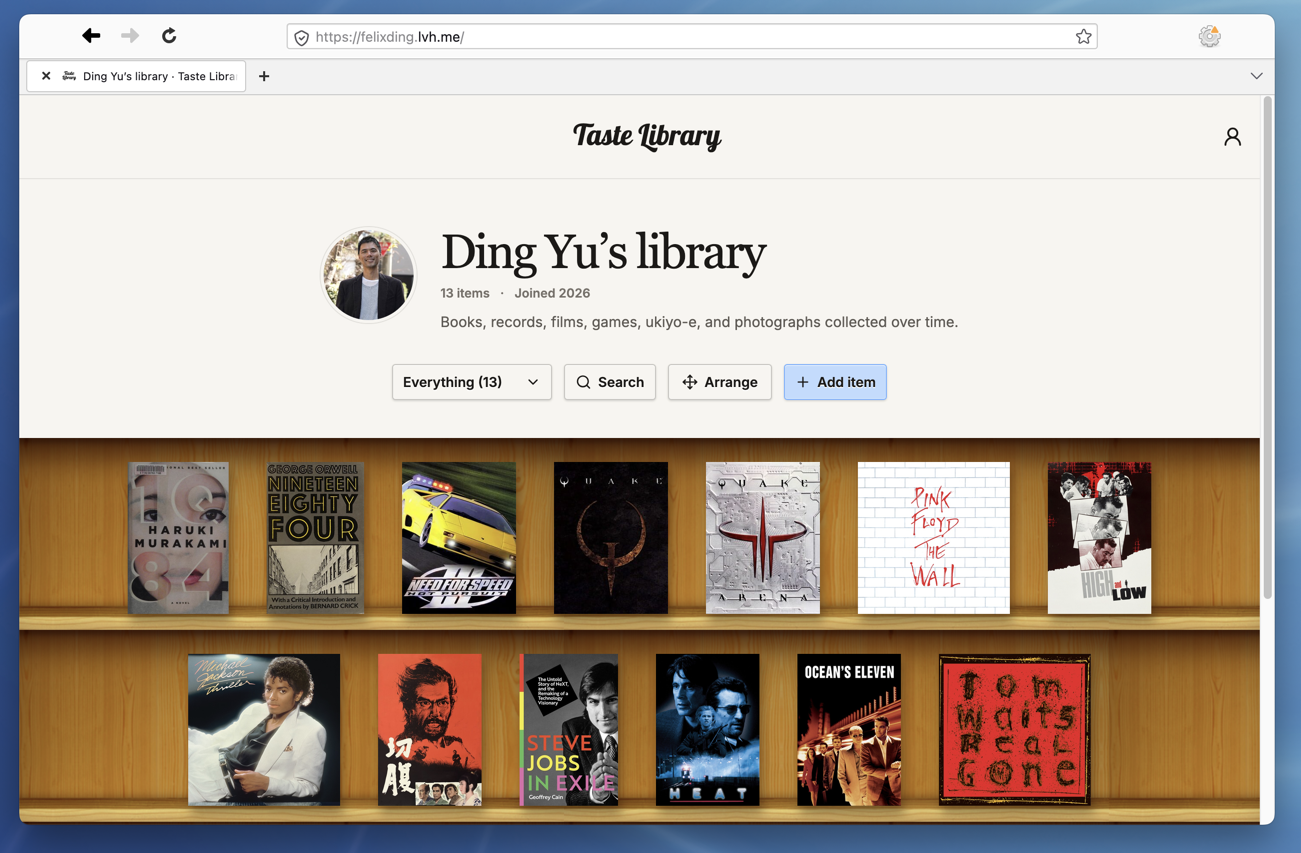The height and width of the screenshot is (853, 1301).
Task: Open a new tab with the plus icon
Action: pos(264,76)
